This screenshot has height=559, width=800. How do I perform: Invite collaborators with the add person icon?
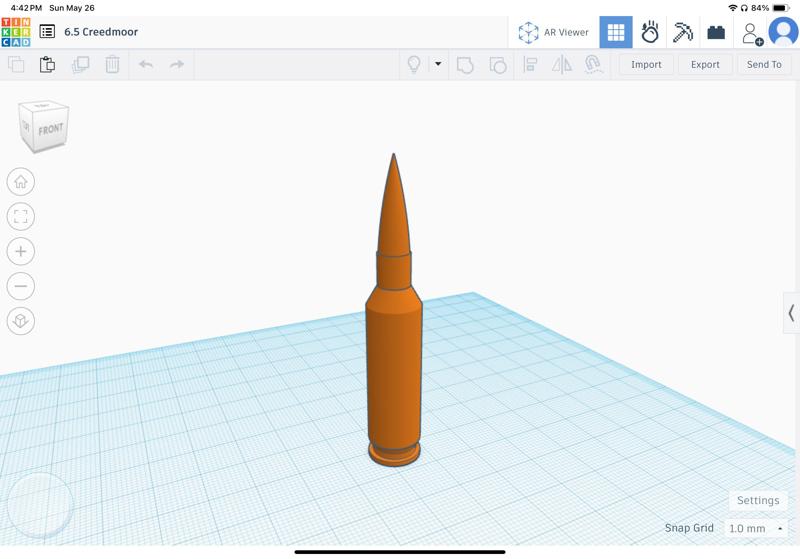pos(752,34)
